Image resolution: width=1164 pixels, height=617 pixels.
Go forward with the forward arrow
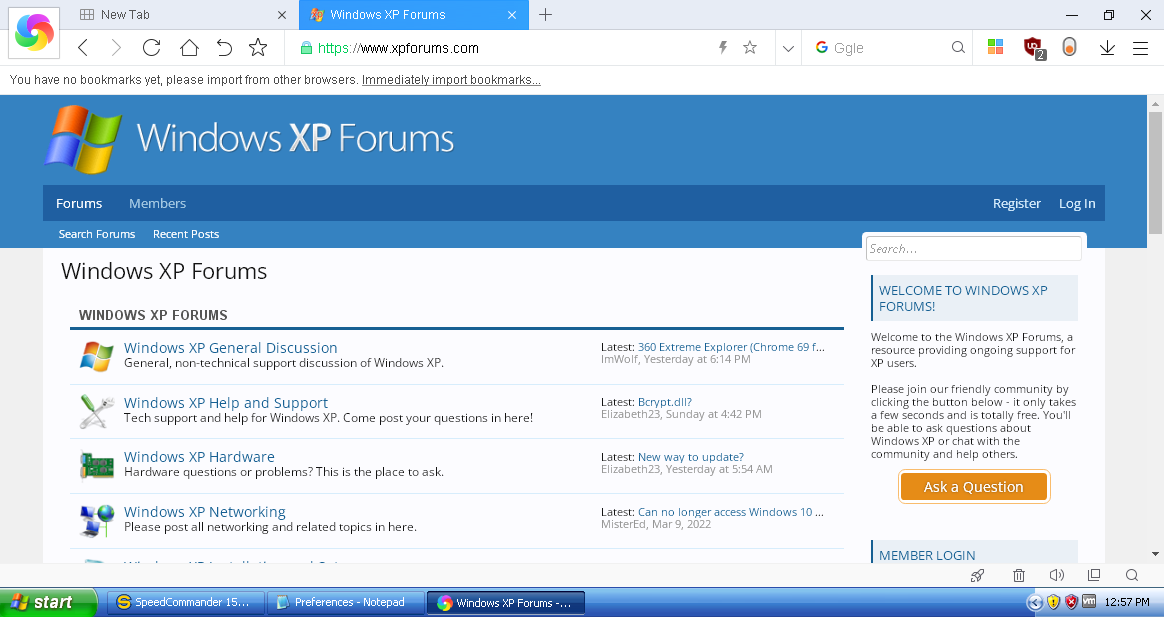(x=116, y=48)
